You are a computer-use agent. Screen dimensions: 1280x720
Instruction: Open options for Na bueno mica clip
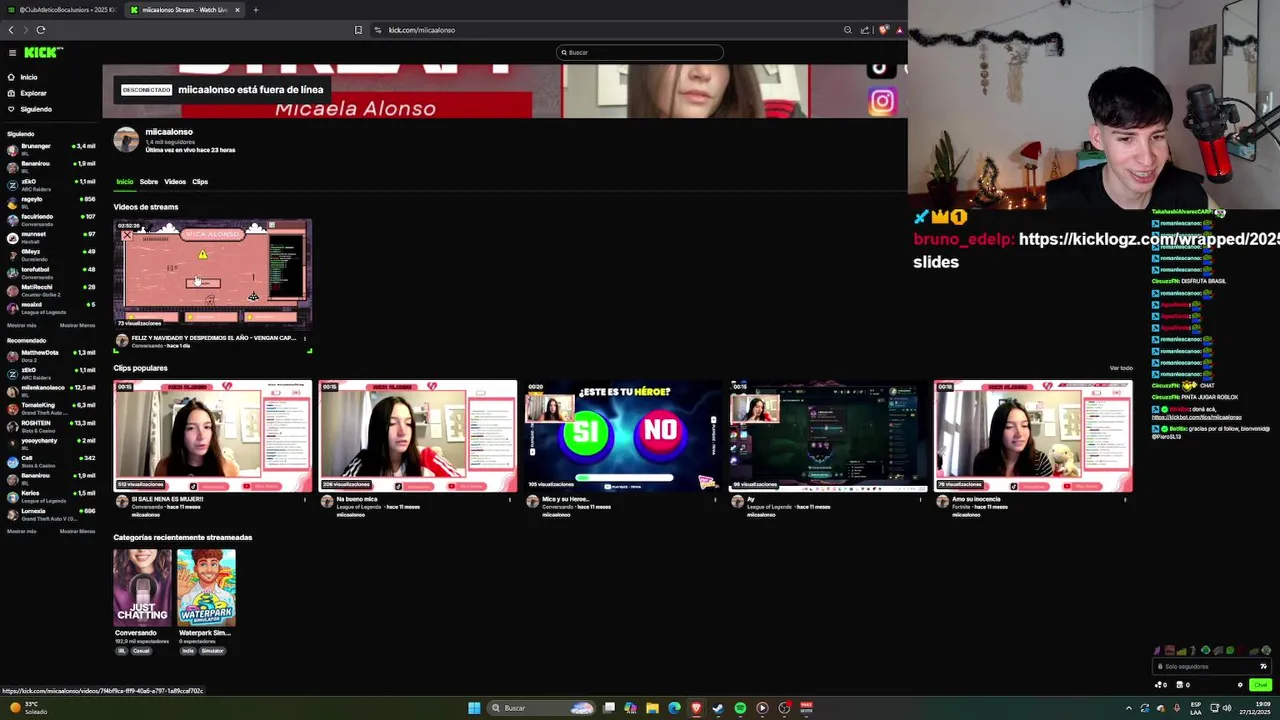(x=510, y=499)
